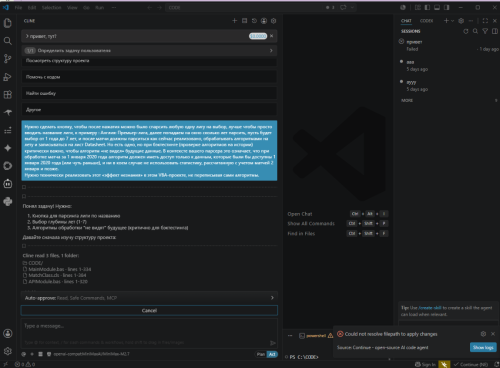Viewport: 500px width, 368px height.
Task: Open the Python icon in the activity bar
Action: pos(8,201)
